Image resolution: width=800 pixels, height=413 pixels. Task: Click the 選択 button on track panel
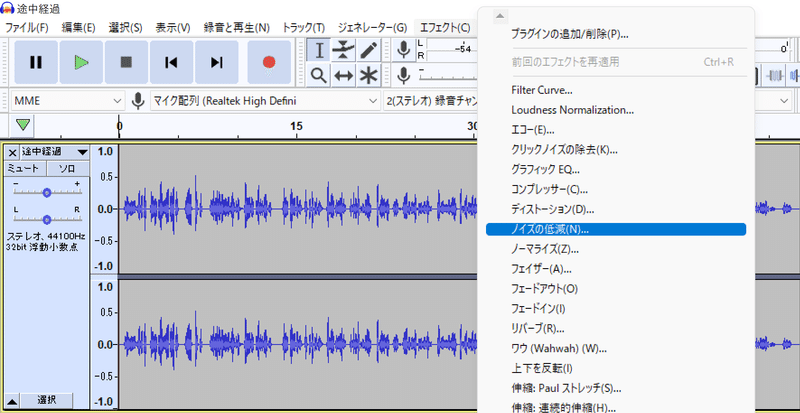tap(46, 400)
